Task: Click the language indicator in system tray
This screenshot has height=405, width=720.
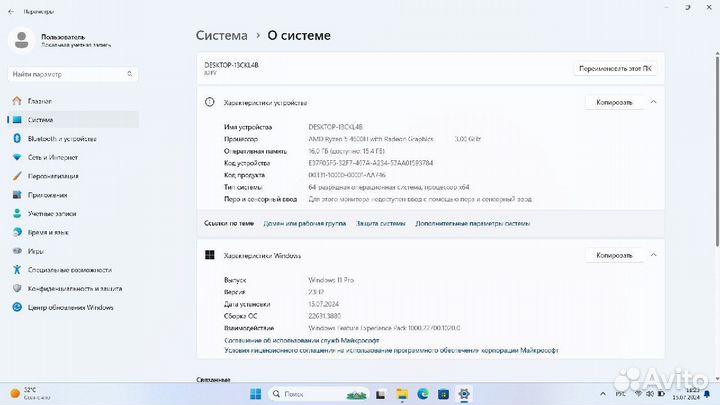Action: click(620, 394)
